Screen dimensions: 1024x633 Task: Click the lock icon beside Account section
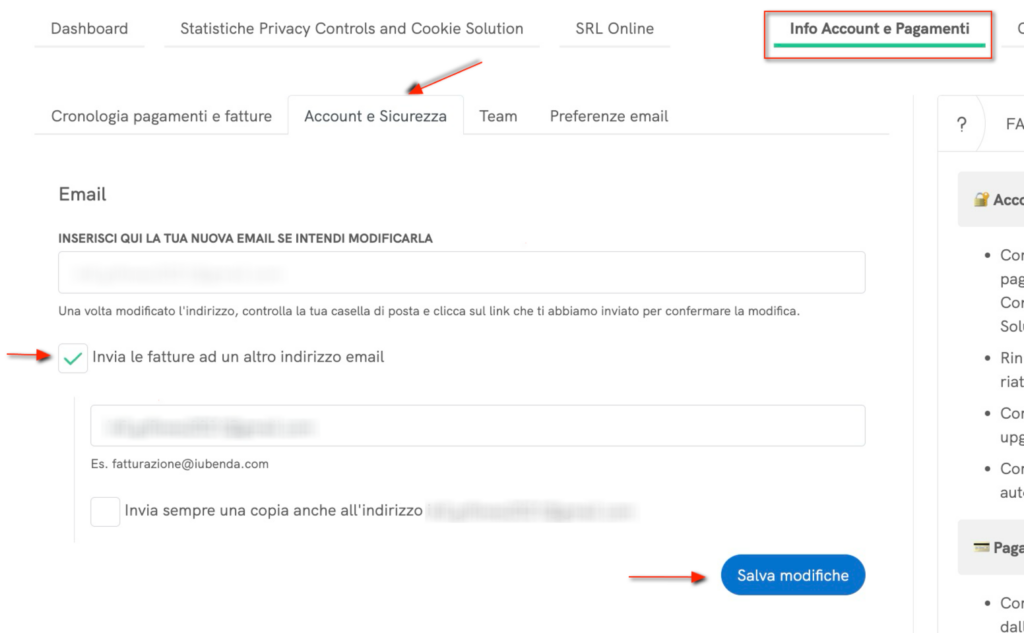[x=981, y=200]
